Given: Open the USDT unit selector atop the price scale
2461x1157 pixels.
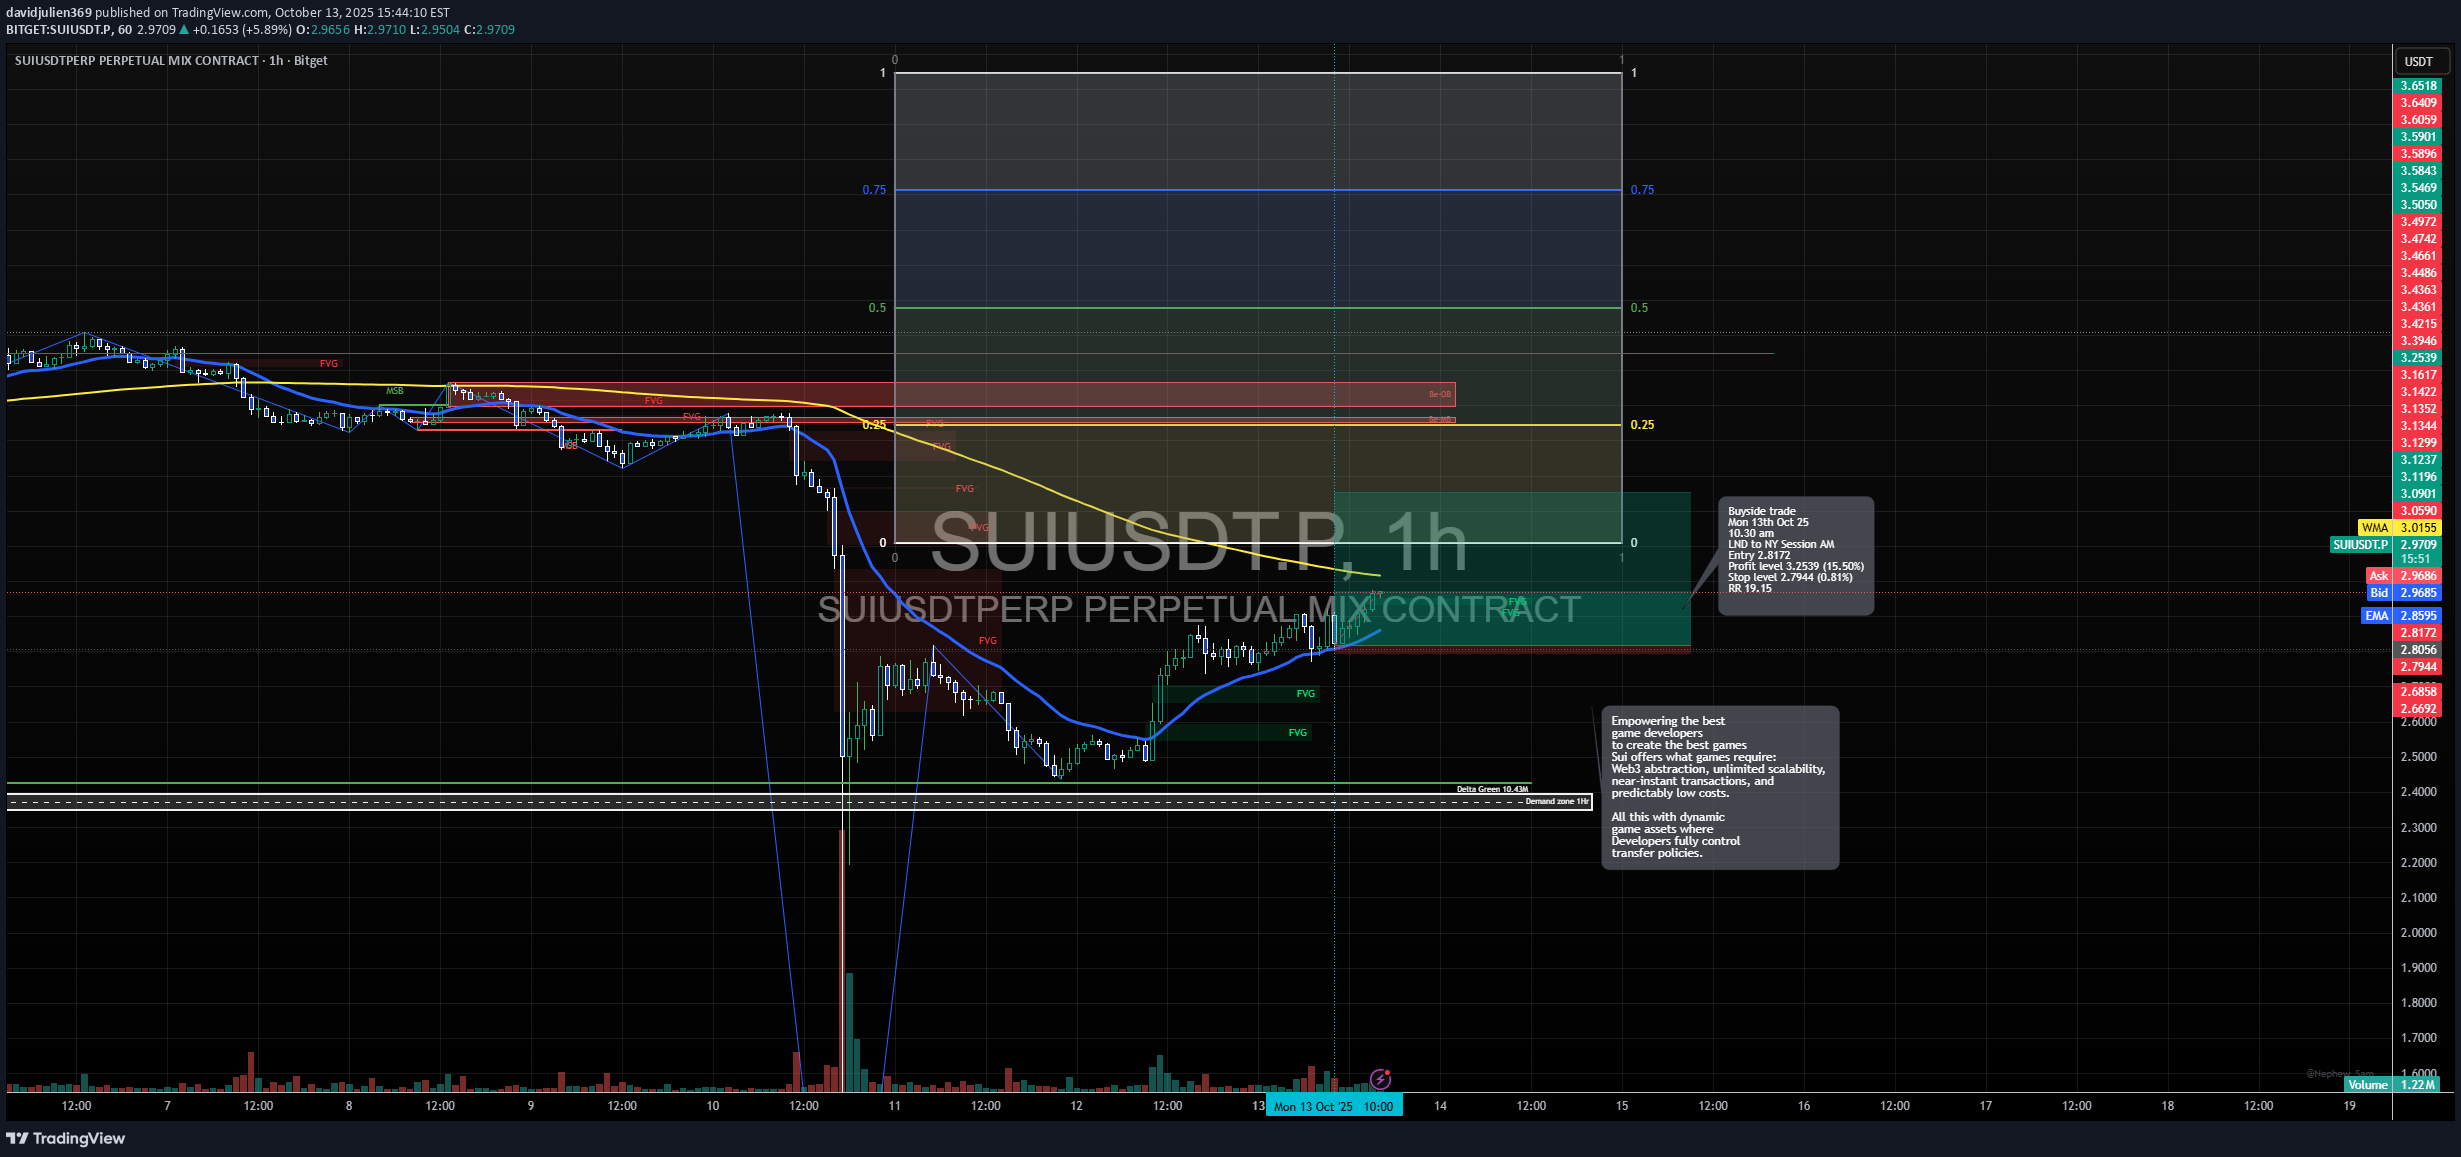Looking at the screenshot, I should pos(2419,61).
